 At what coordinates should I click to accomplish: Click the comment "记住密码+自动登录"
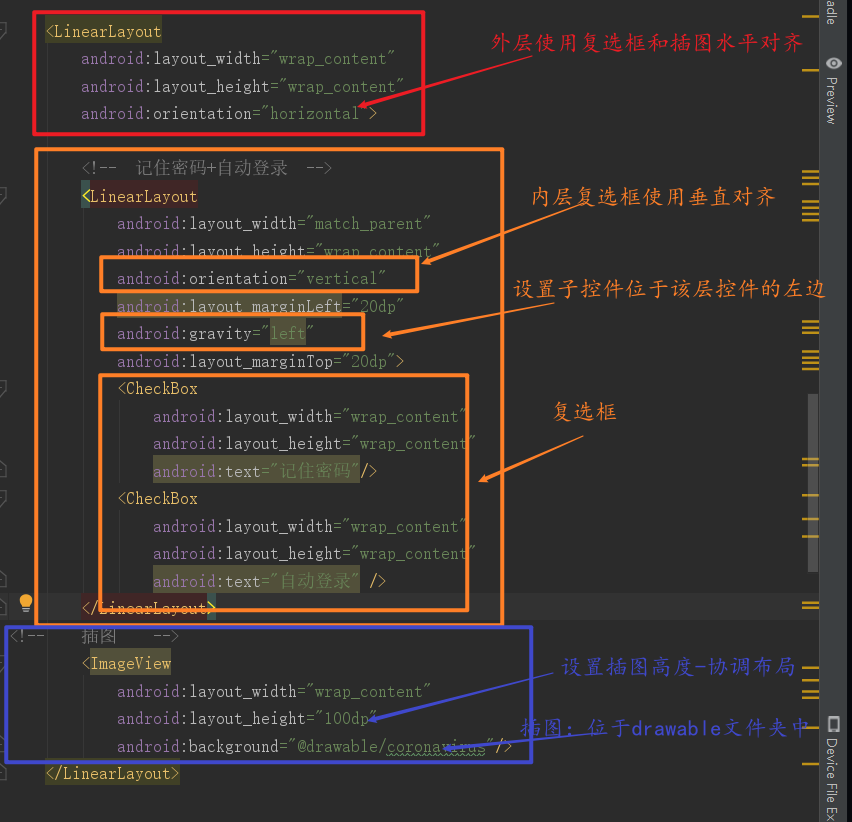coord(211,168)
